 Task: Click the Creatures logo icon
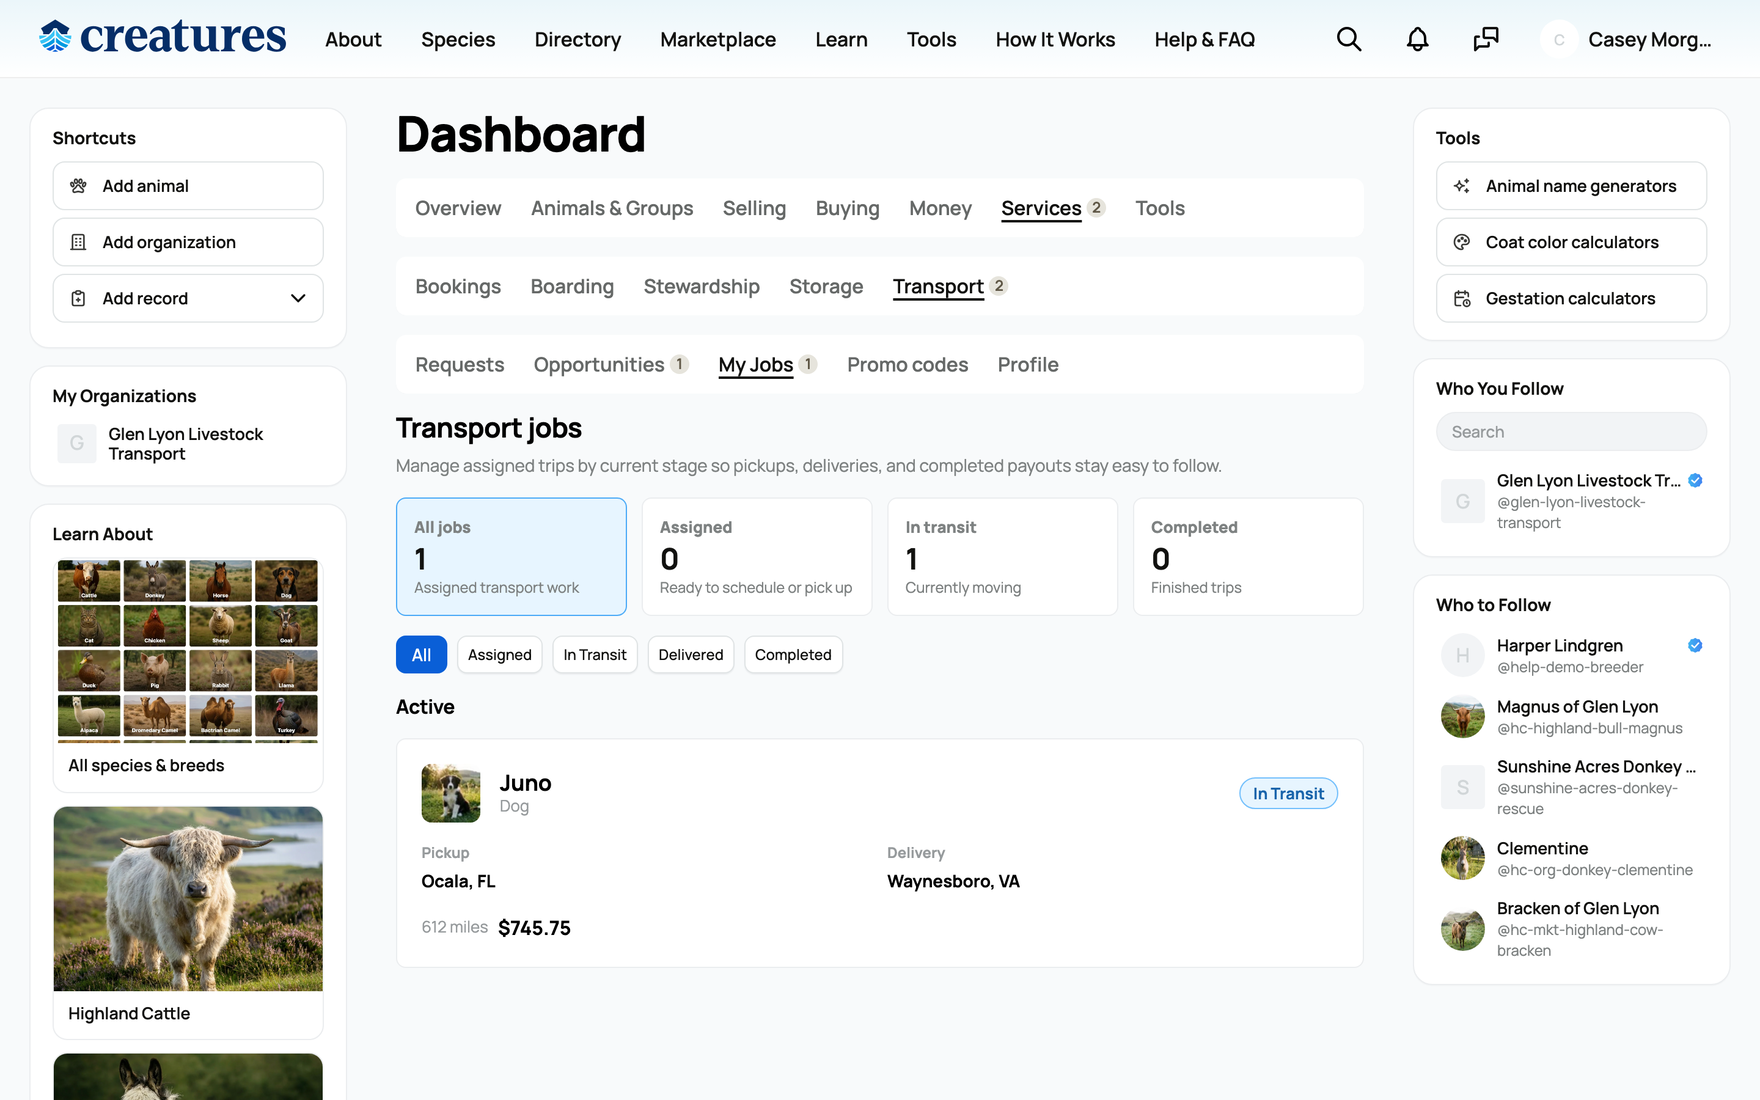(x=55, y=37)
